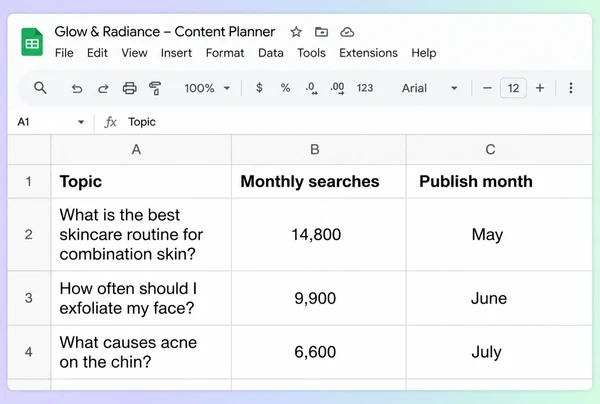Decrease decimal places
This screenshot has height=404, width=600.
click(311, 88)
